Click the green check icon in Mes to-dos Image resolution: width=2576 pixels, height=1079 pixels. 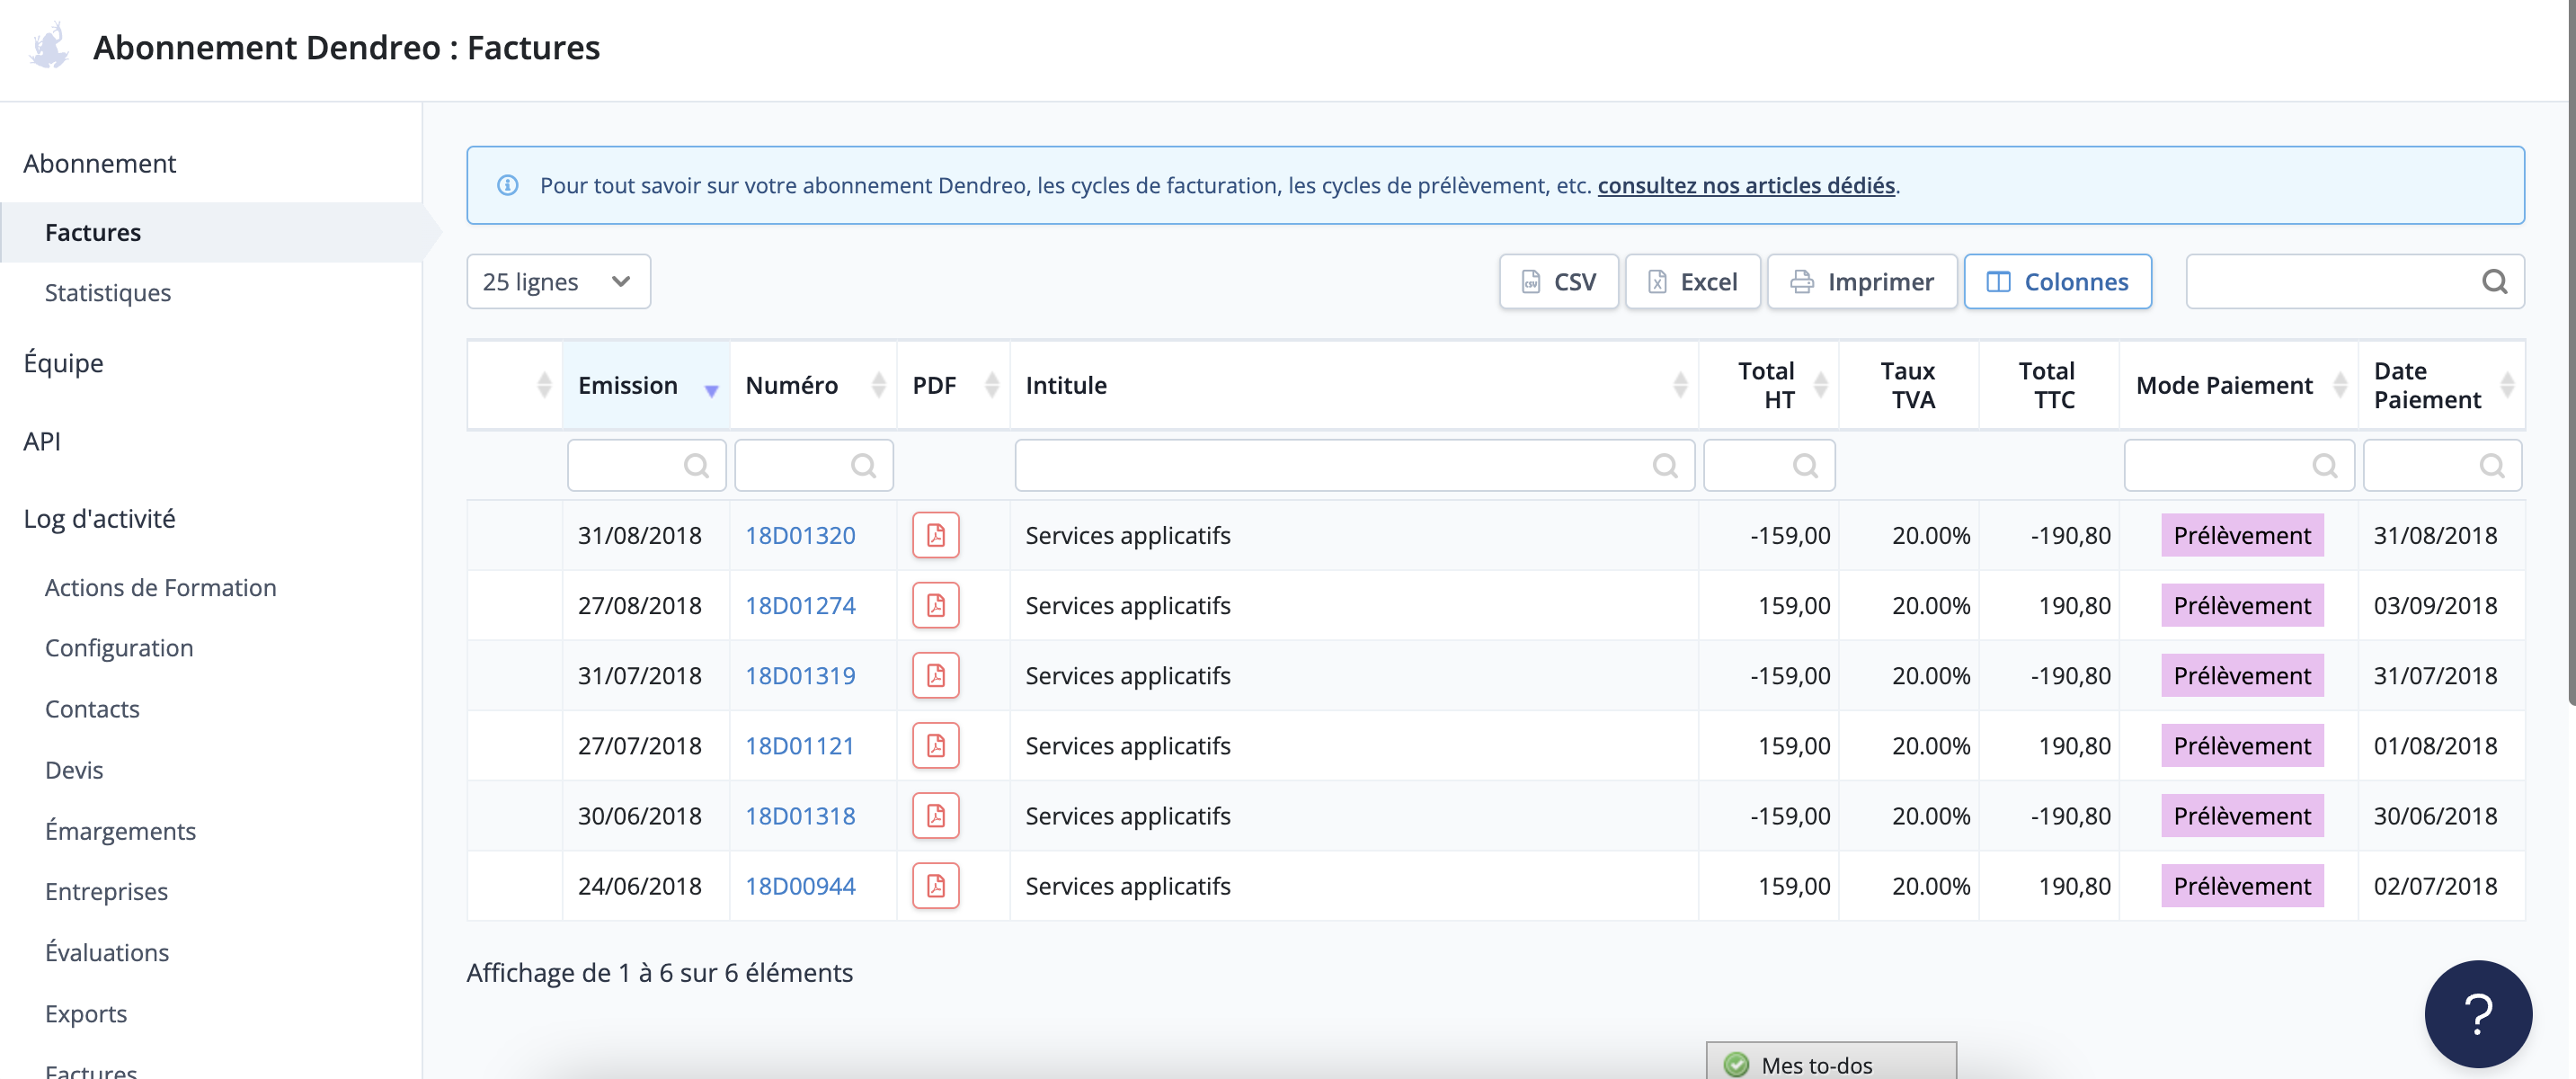click(x=1737, y=1064)
